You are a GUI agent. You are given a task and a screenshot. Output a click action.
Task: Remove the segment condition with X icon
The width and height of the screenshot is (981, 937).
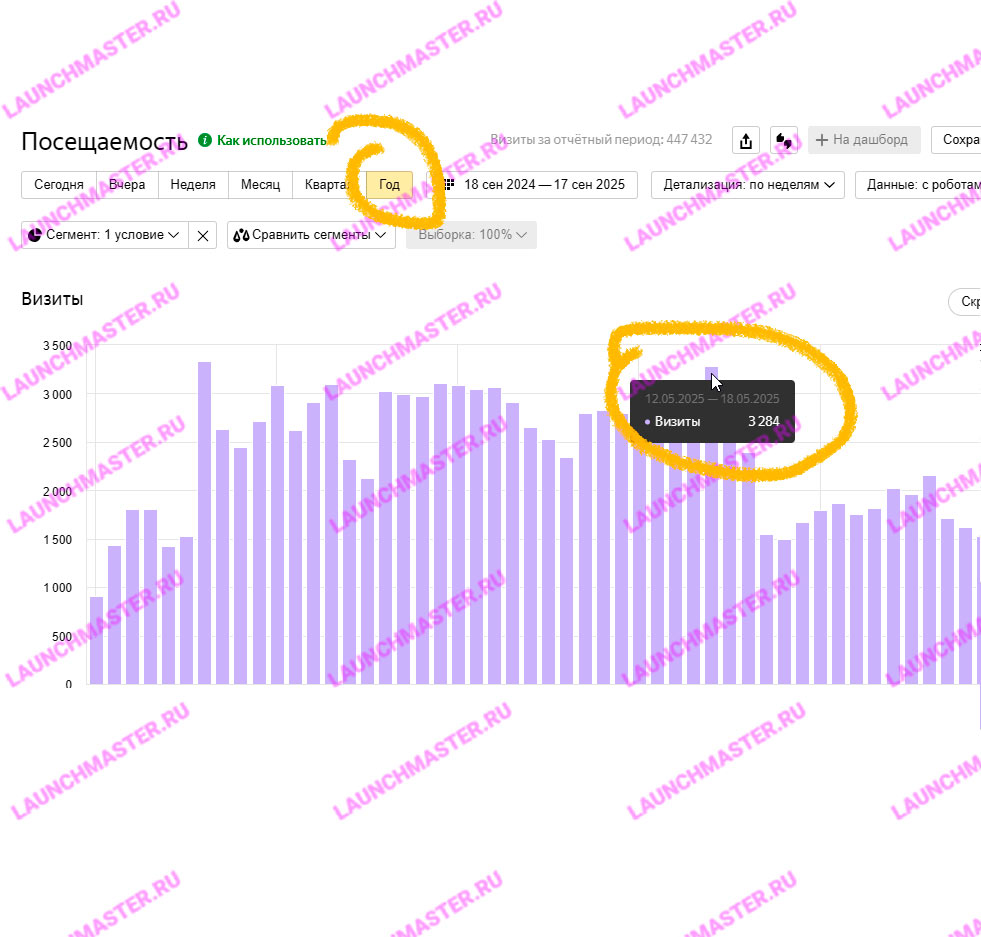pos(202,235)
